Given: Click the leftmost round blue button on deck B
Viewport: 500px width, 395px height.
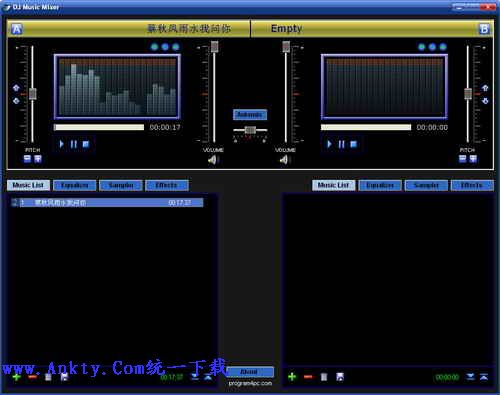Looking at the screenshot, I should (x=422, y=47).
